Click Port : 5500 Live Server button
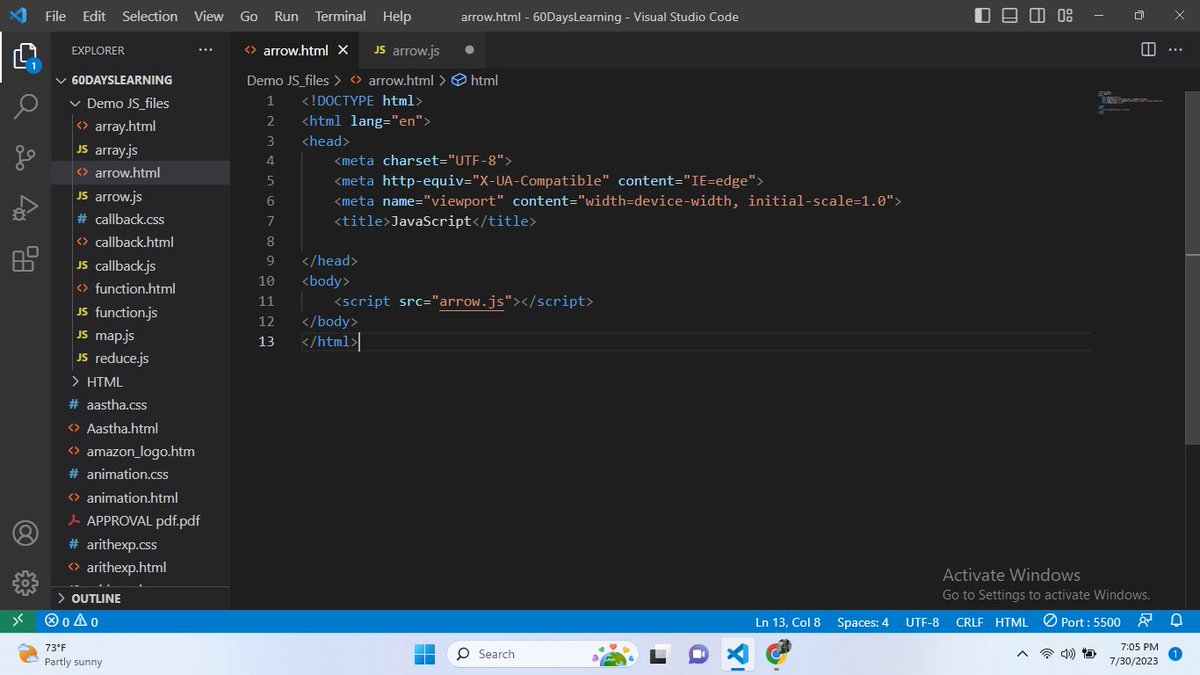This screenshot has height=675, width=1200. click(x=1082, y=621)
